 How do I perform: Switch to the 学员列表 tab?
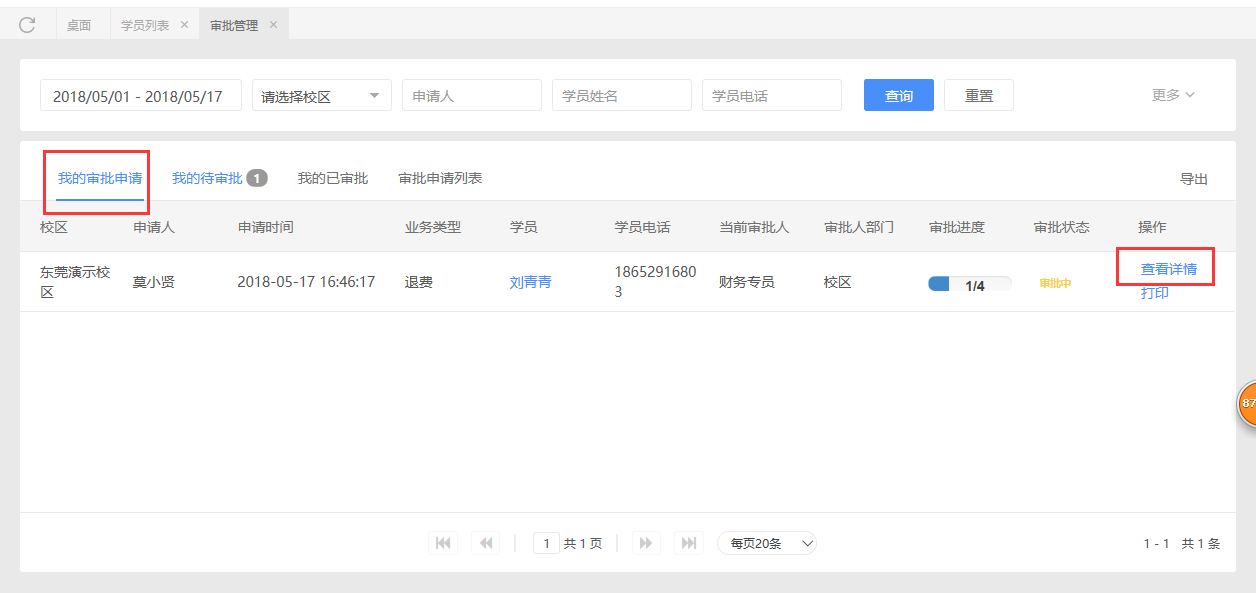coord(145,25)
